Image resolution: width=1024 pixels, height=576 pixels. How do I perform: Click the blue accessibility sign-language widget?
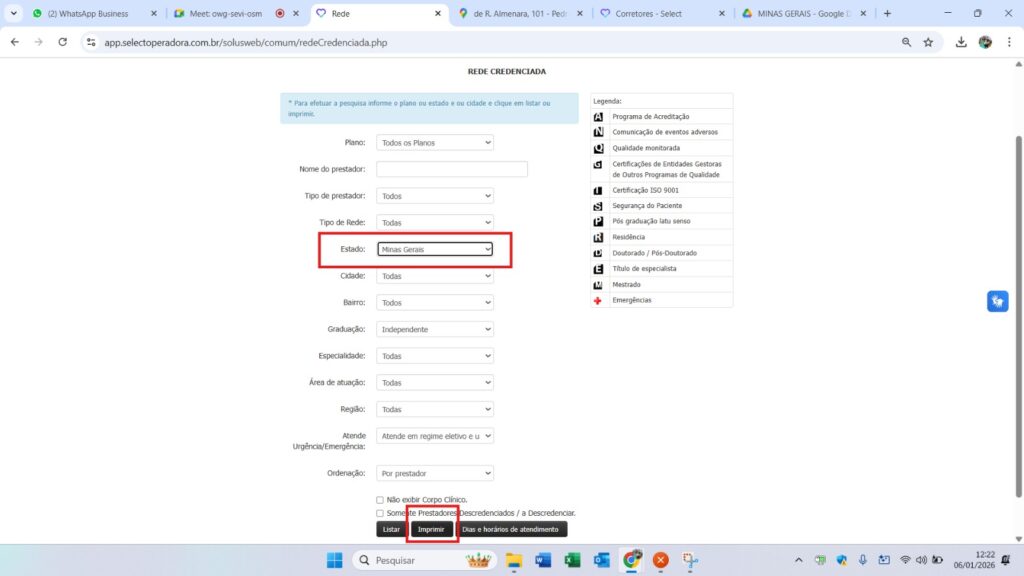click(997, 301)
